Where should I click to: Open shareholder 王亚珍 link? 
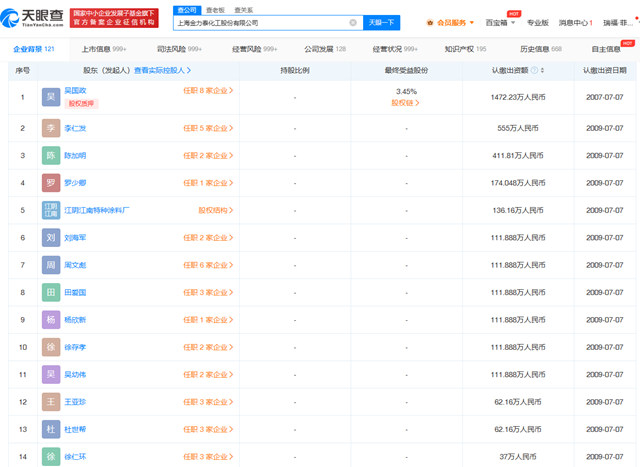coord(75,402)
